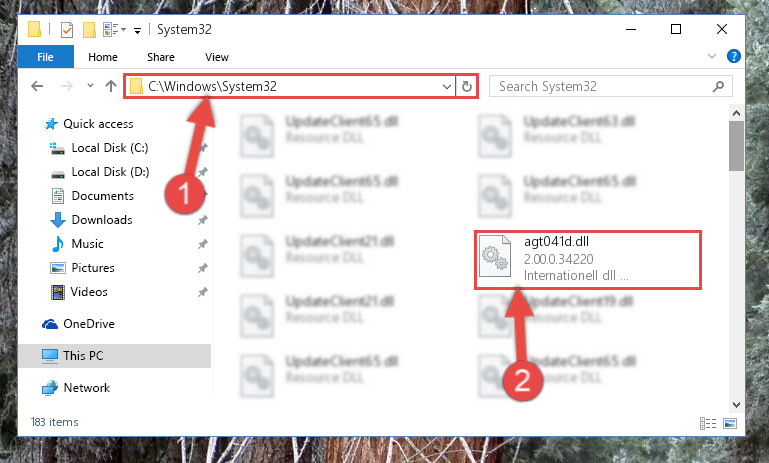The width and height of the screenshot is (769, 463).
Task: Switch to details view icon in status bar
Action: click(x=708, y=423)
